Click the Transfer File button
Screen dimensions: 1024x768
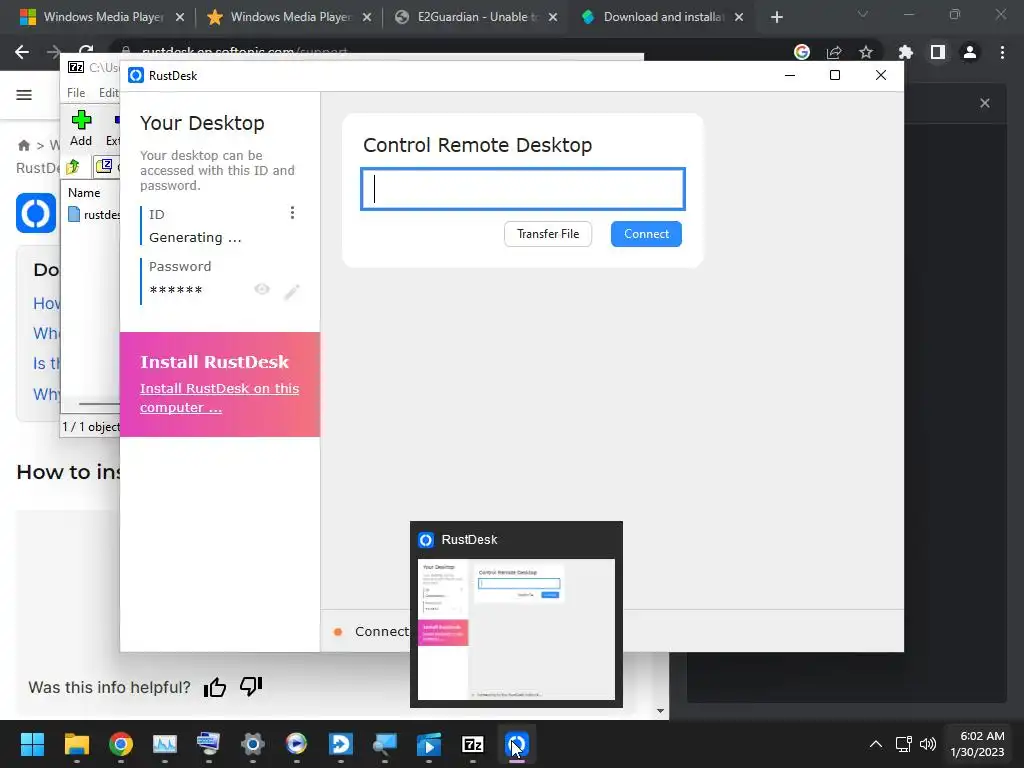click(x=548, y=234)
